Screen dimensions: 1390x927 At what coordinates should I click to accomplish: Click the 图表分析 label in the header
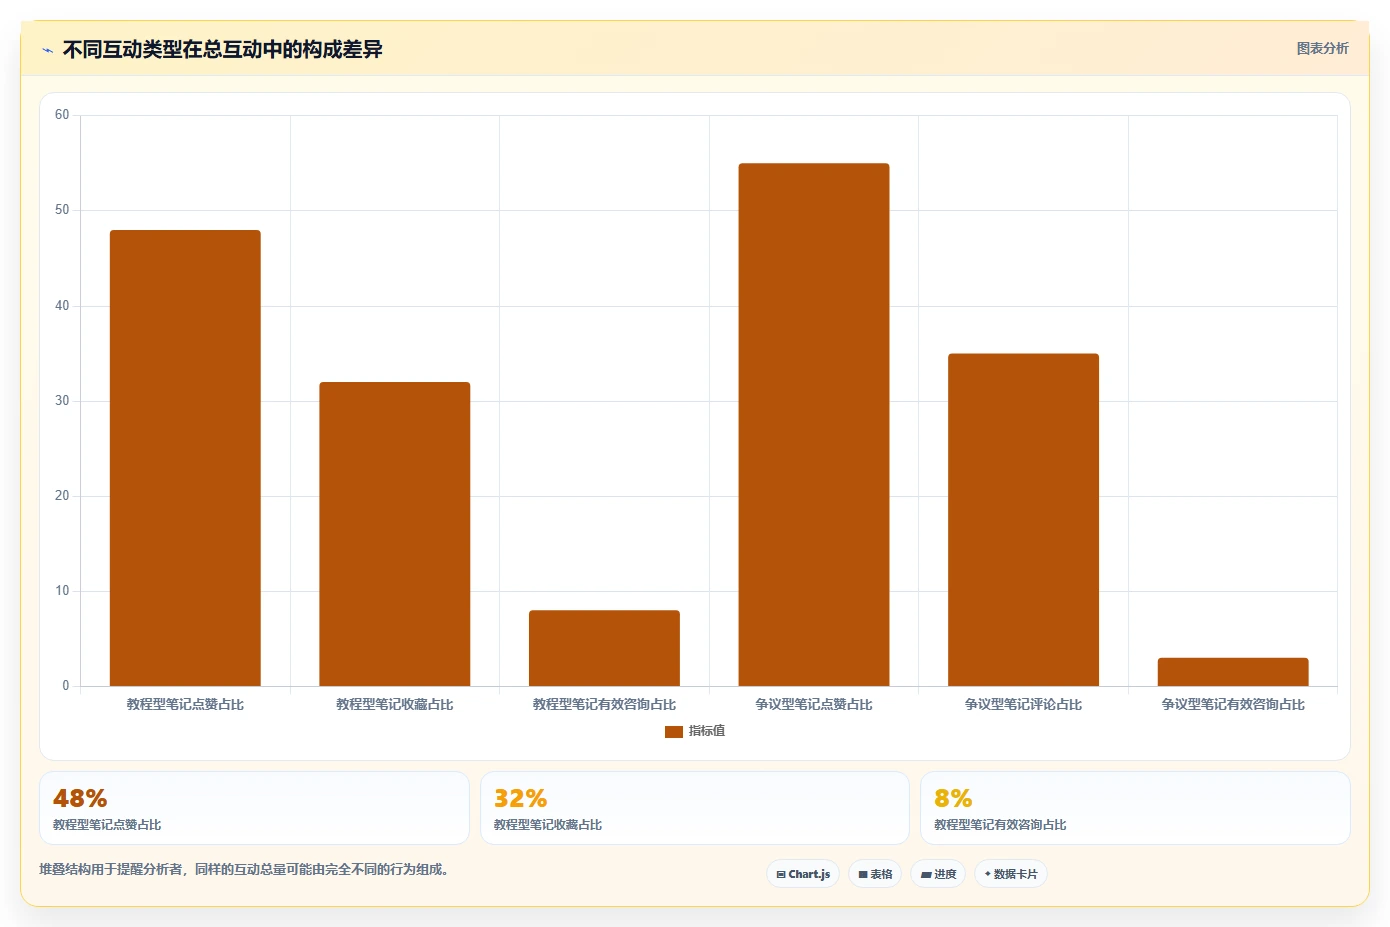[1322, 48]
